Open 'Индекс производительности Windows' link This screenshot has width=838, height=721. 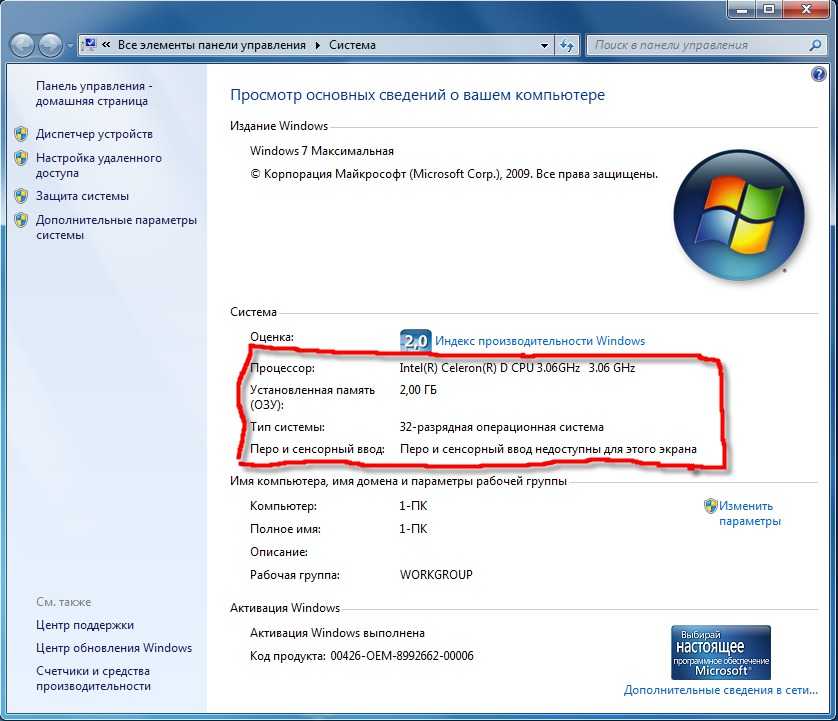[540, 341]
